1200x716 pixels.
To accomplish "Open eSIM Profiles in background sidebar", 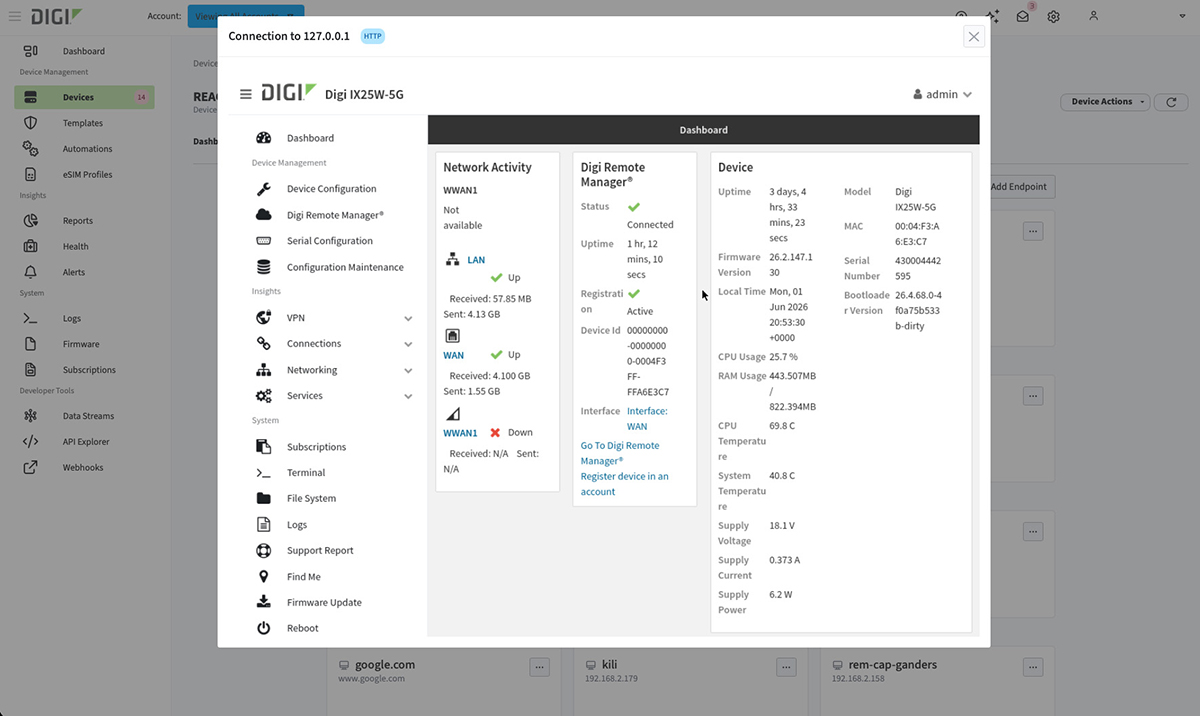I will pyautogui.click(x=87, y=175).
